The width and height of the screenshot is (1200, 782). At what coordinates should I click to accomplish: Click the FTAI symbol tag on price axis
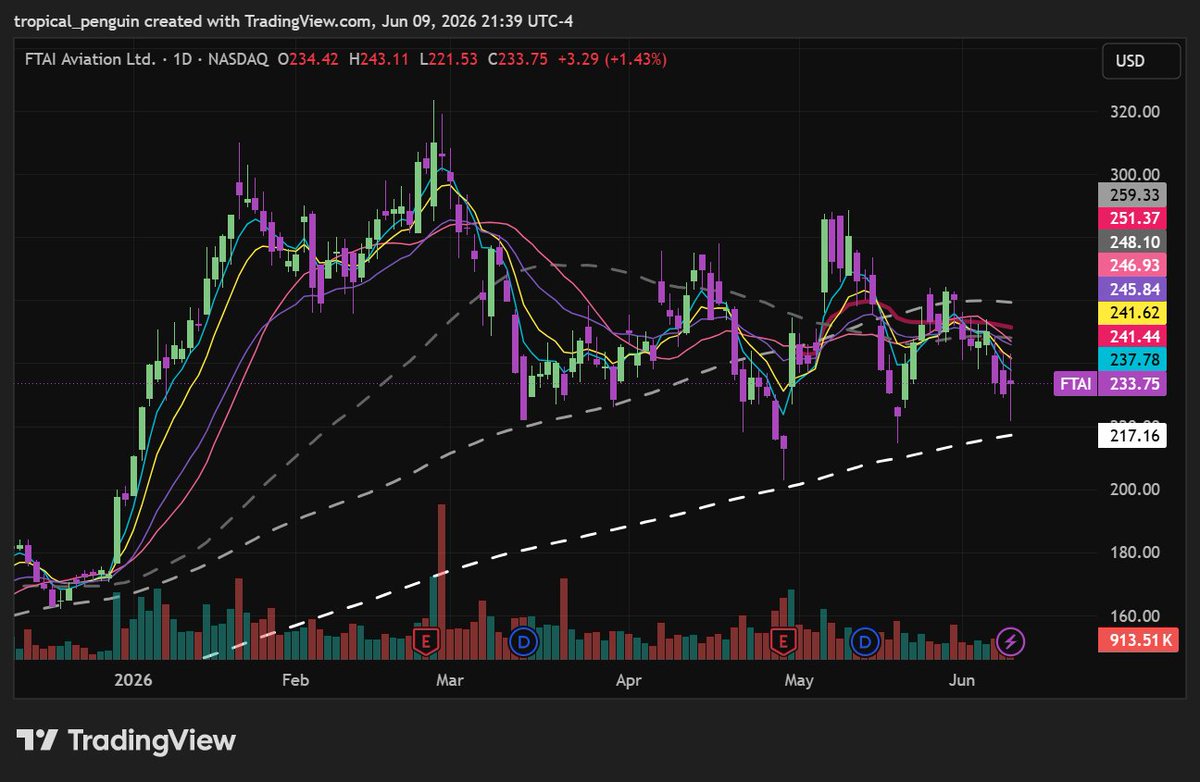pyautogui.click(x=1074, y=383)
